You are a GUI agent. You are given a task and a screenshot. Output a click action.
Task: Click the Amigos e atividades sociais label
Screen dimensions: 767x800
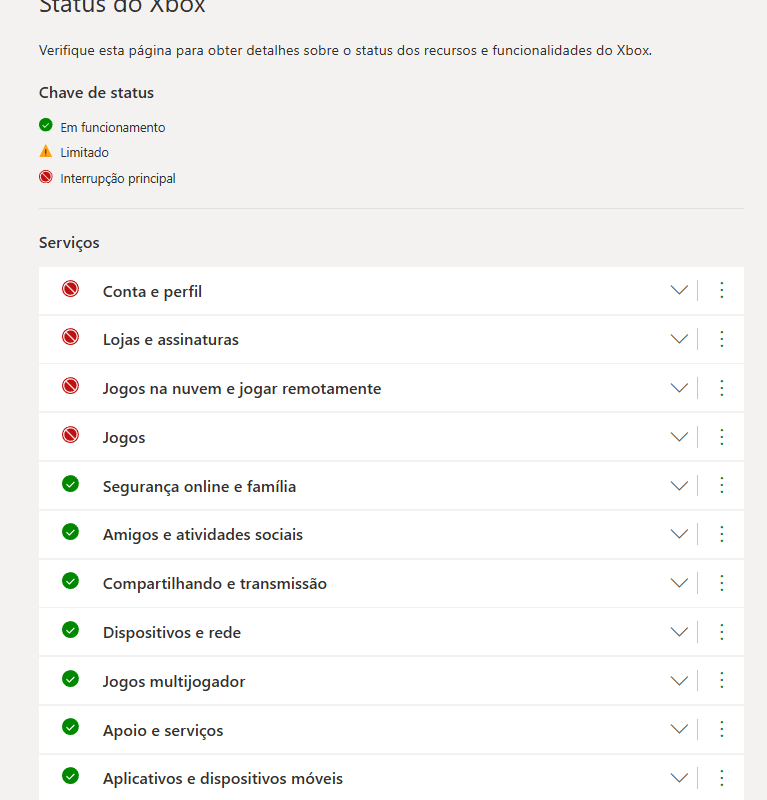pos(202,535)
